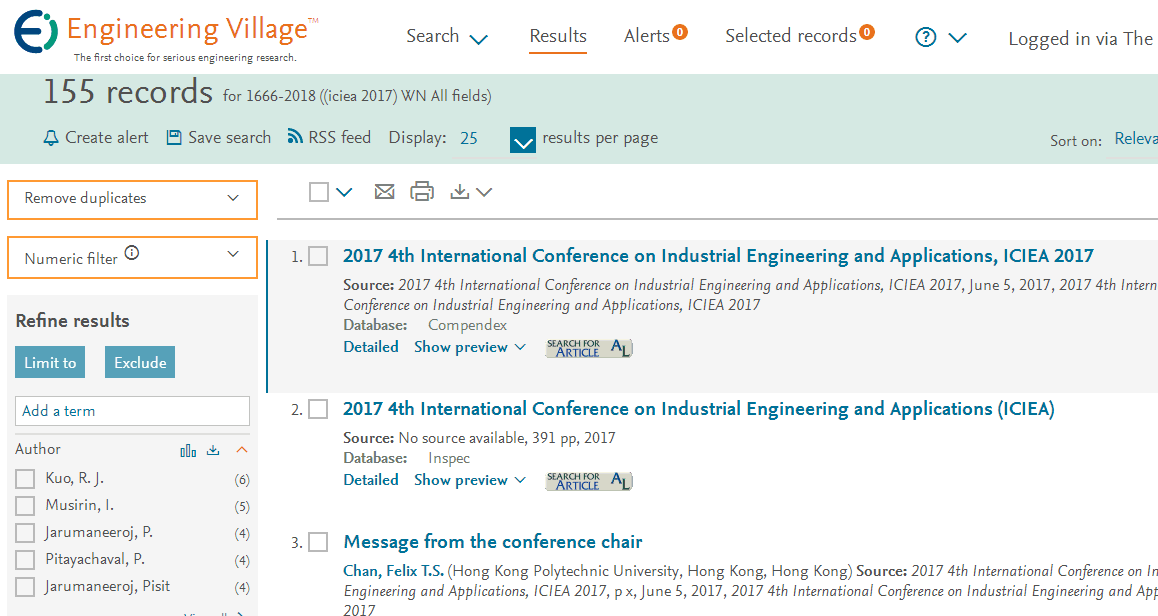Click the 25 display count value

click(469, 139)
